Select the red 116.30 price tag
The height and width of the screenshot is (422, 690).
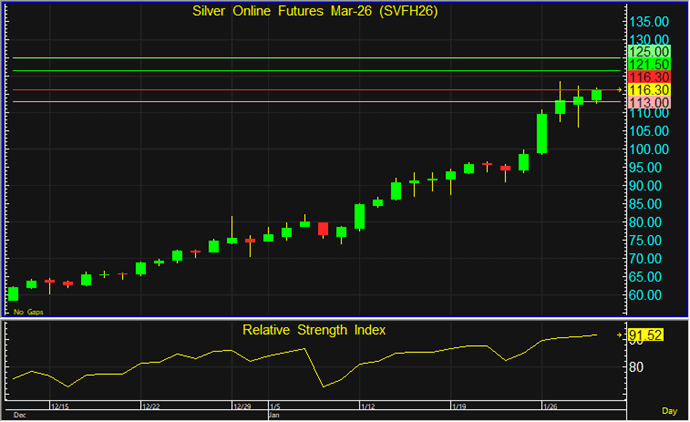click(x=649, y=77)
